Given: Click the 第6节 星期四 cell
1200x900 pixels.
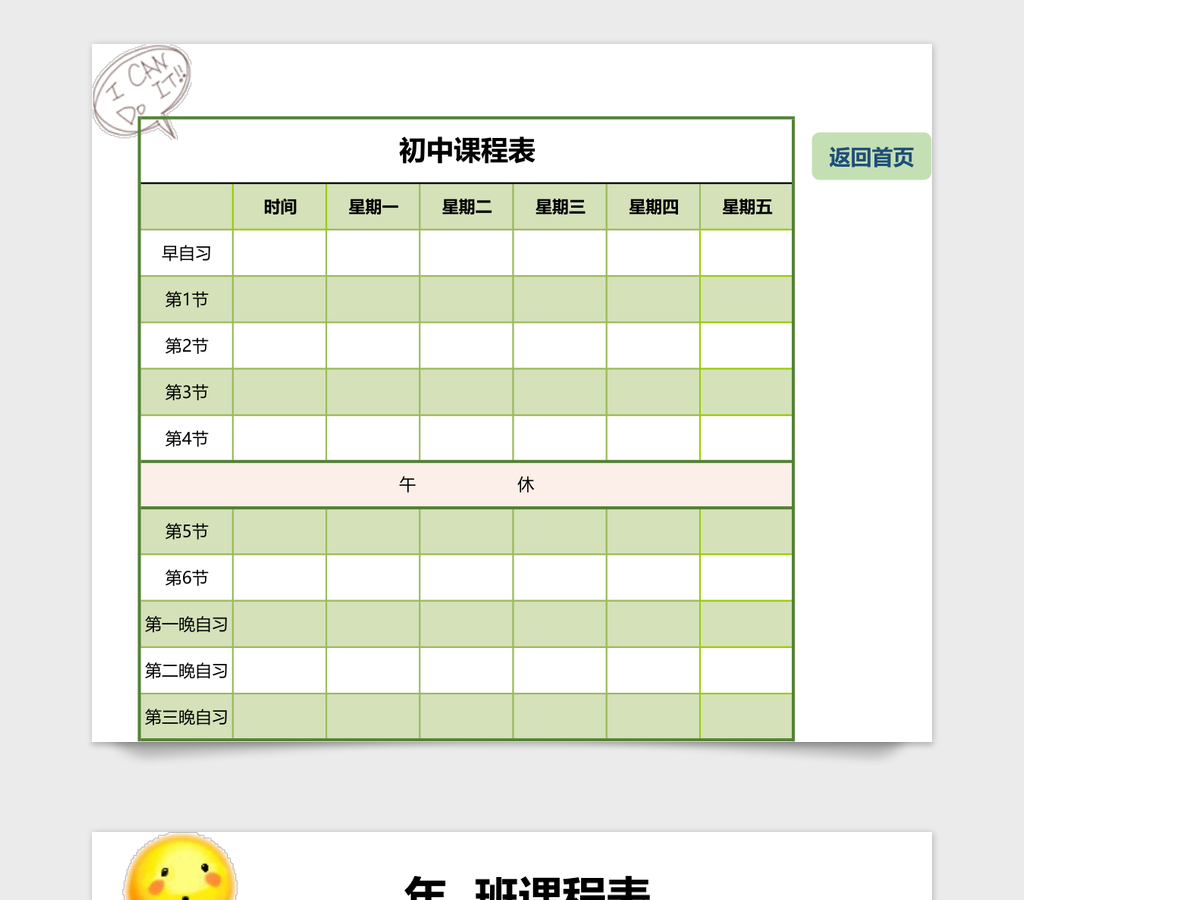Looking at the screenshot, I should click(x=653, y=577).
